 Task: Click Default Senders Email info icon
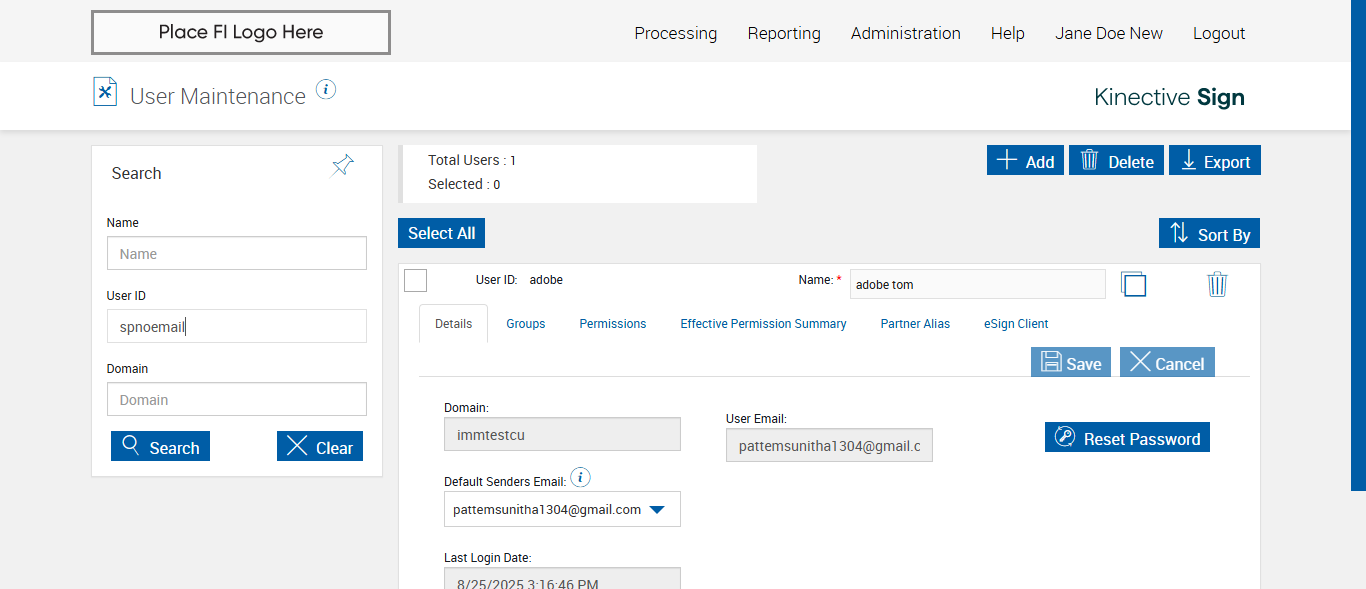tap(580, 478)
